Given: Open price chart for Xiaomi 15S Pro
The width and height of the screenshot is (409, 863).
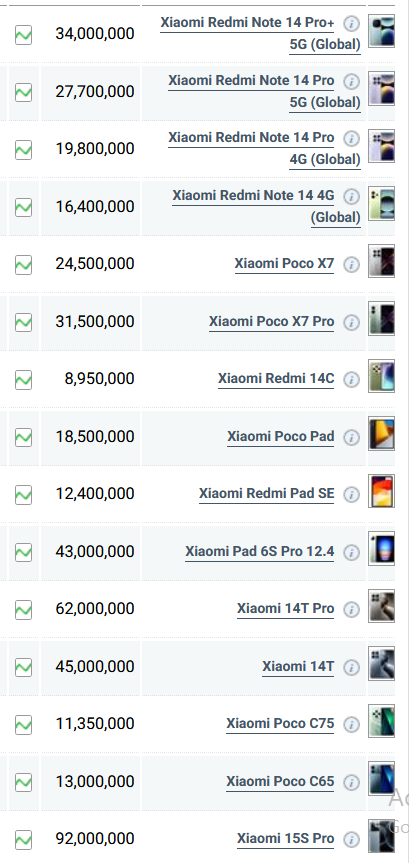Looking at the screenshot, I should [23, 840].
